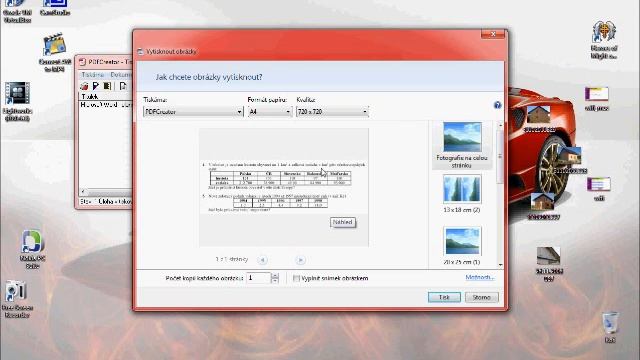This screenshot has height=360, width=640.
Task: Click the left scroll arrow in PDFCreator list
Action: point(83,191)
